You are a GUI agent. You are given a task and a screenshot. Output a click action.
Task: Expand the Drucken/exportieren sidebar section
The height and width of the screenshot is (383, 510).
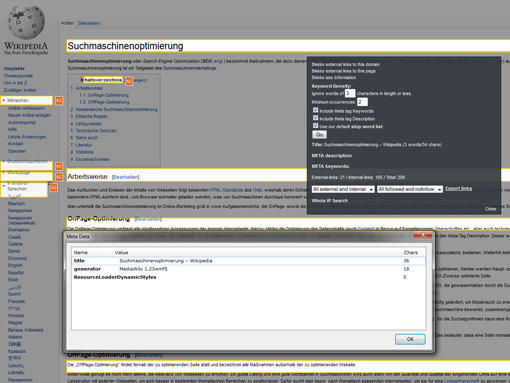click(4, 161)
